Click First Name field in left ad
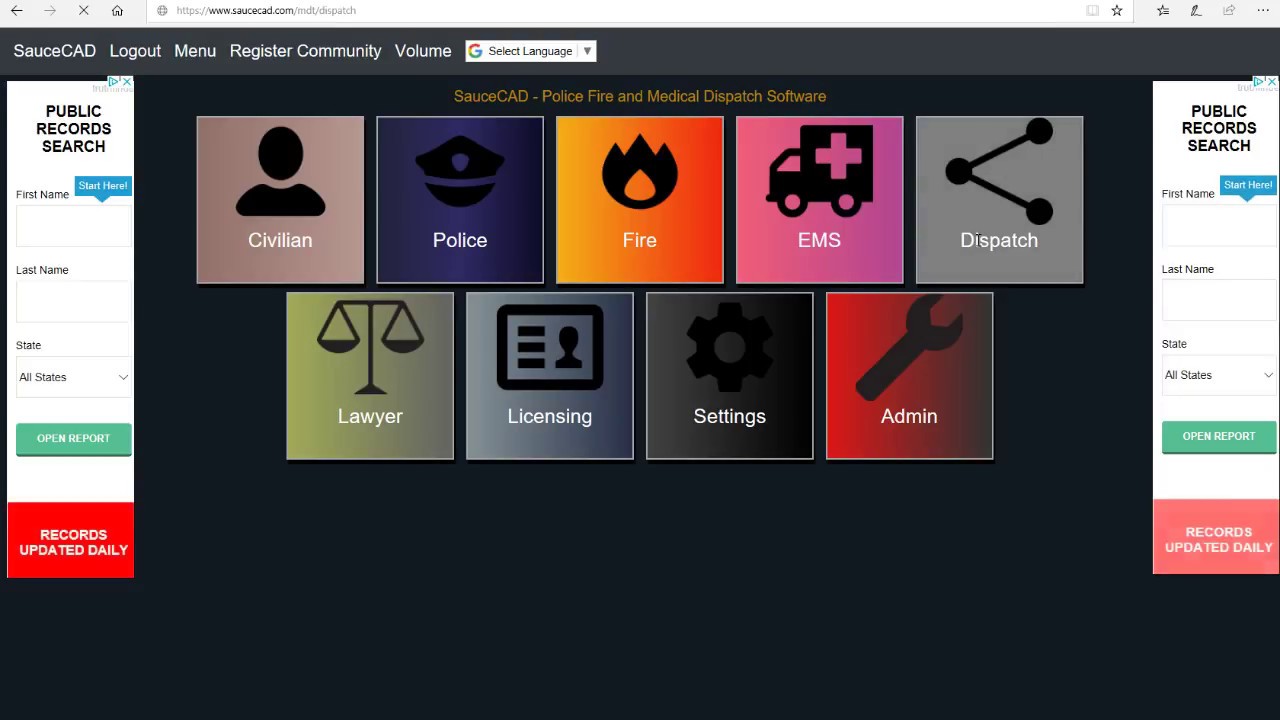1280x720 pixels. [74, 226]
